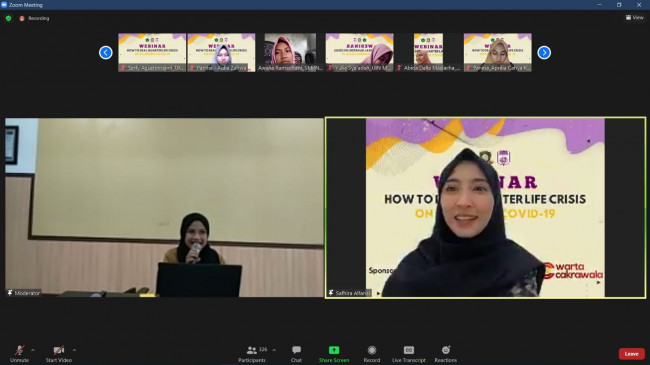Click the Recording status indicator
This screenshot has height=365, width=650.
tap(34, 18)
